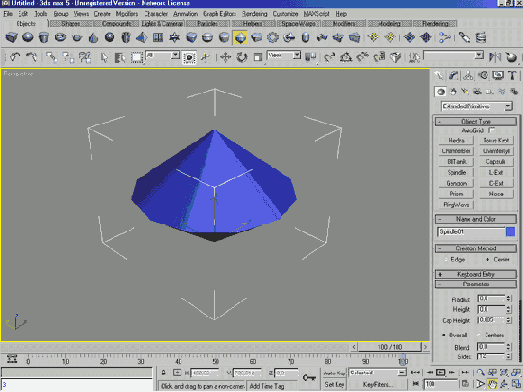Expand the Keyboard Entry rollout
This screenshot has height=392, width=523.
coord(476,274)
